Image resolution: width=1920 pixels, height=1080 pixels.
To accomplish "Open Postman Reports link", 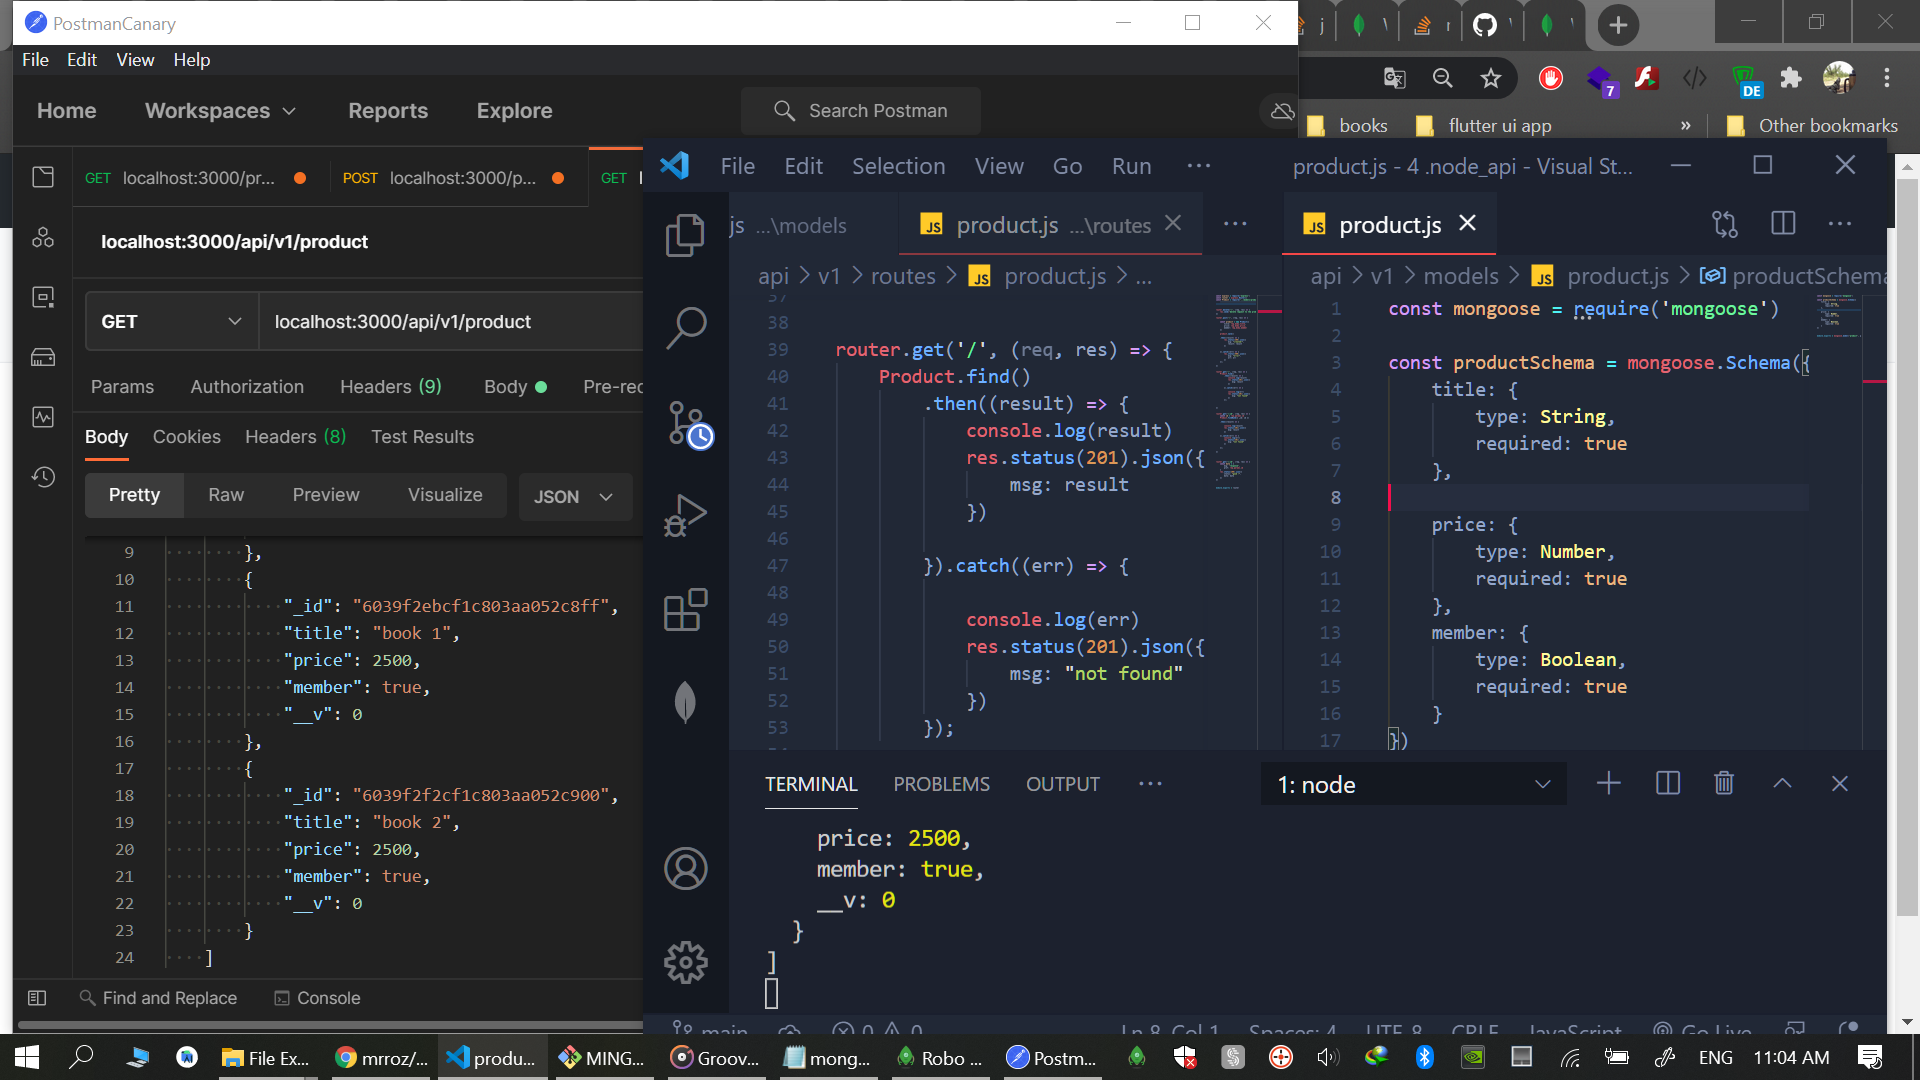I will coord(388,111).
